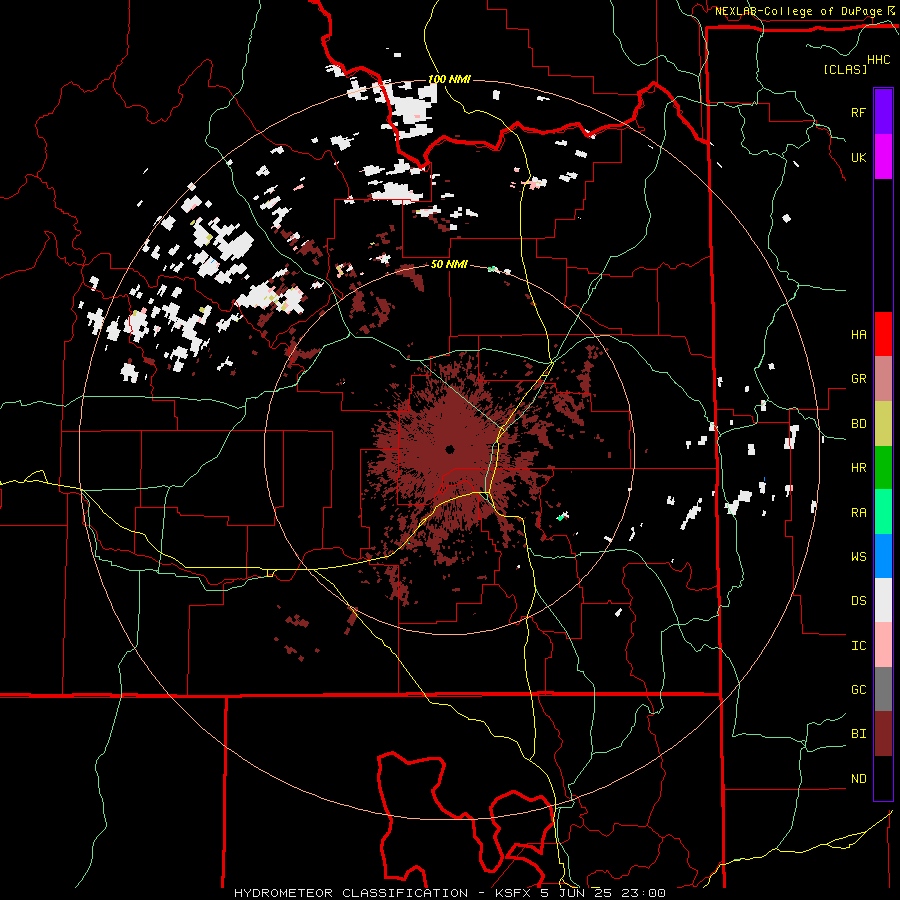The height and width of the screenshot is (900, 900).
Task: Click the 'HHC' product code text
Action: point(878,60)
